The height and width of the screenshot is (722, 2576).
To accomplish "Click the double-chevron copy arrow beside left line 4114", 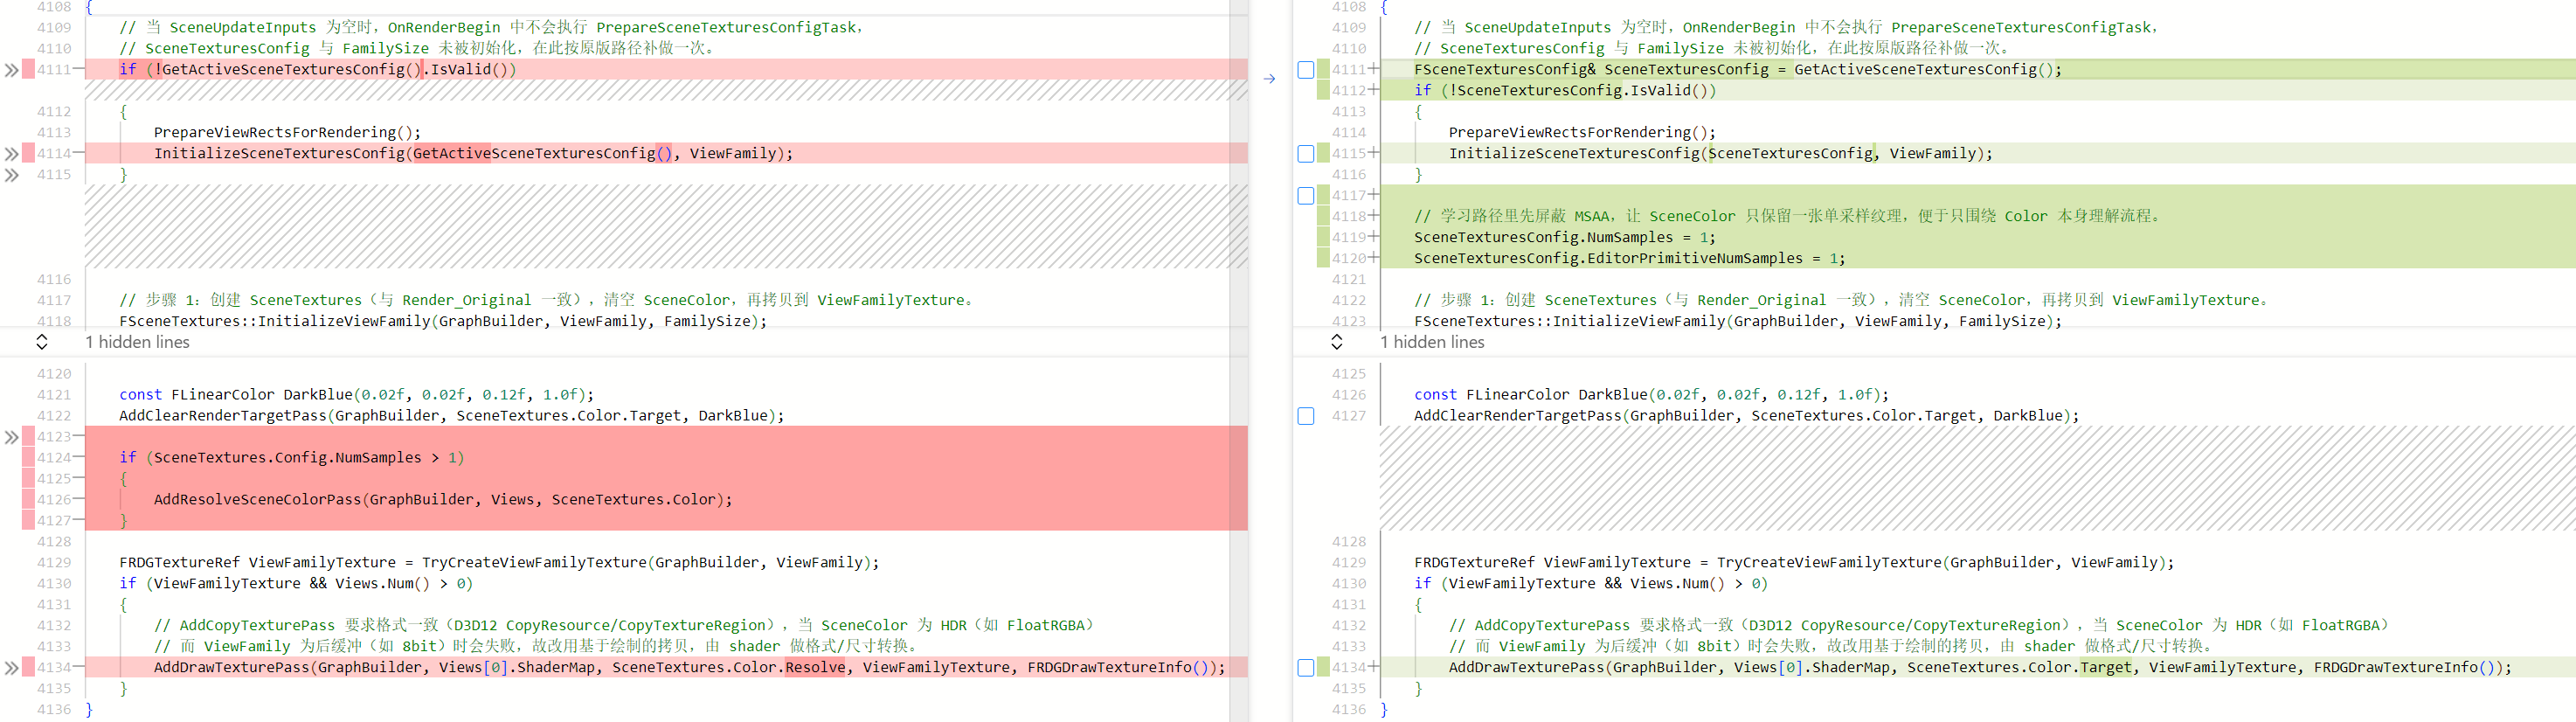I will pyautogui.click(x=11, y=153).
